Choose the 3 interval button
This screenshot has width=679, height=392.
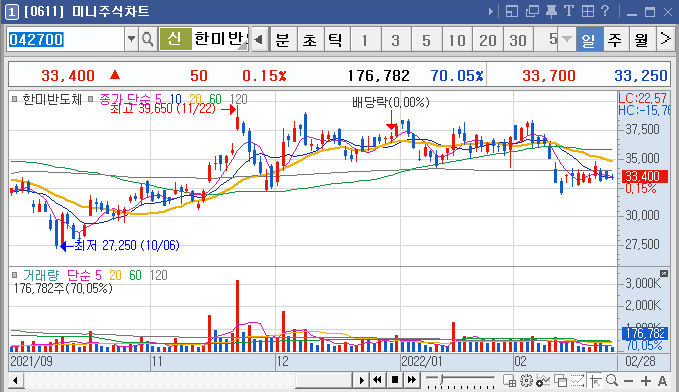point(395,40)
